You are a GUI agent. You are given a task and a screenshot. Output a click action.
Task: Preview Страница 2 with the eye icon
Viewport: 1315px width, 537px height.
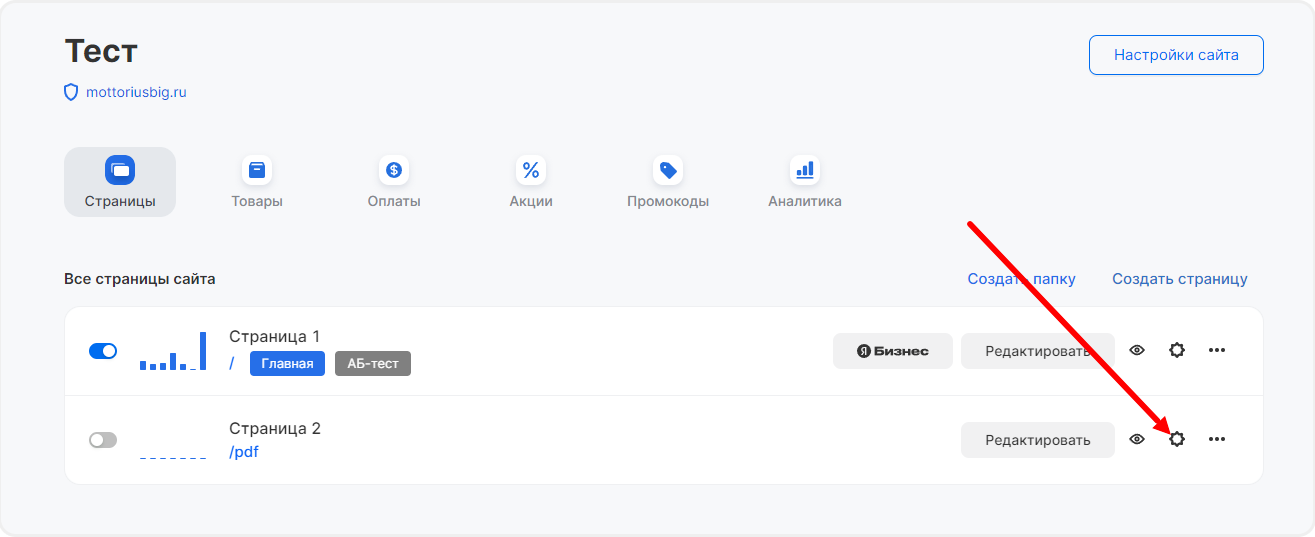click(1137, 439)
